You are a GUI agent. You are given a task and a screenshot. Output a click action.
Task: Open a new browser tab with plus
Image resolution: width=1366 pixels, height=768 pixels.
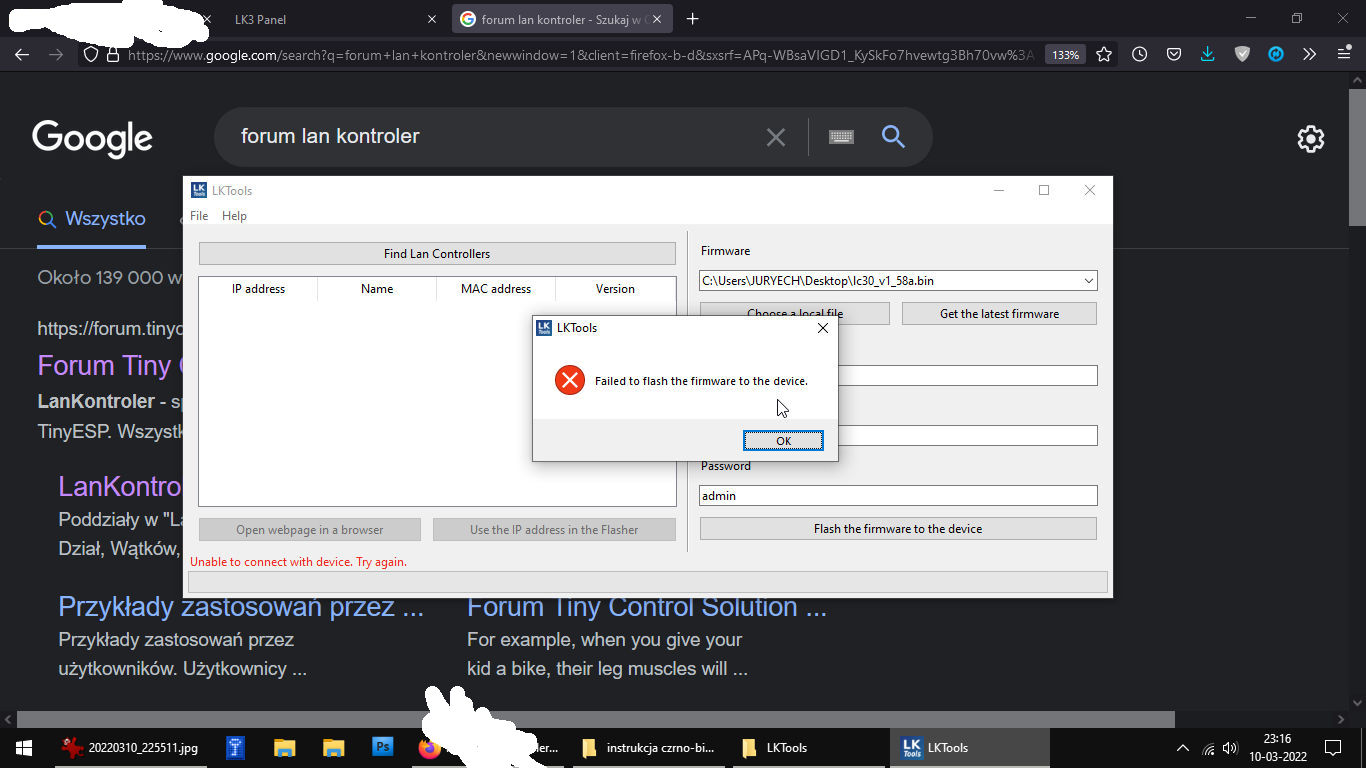coord(693,19)
